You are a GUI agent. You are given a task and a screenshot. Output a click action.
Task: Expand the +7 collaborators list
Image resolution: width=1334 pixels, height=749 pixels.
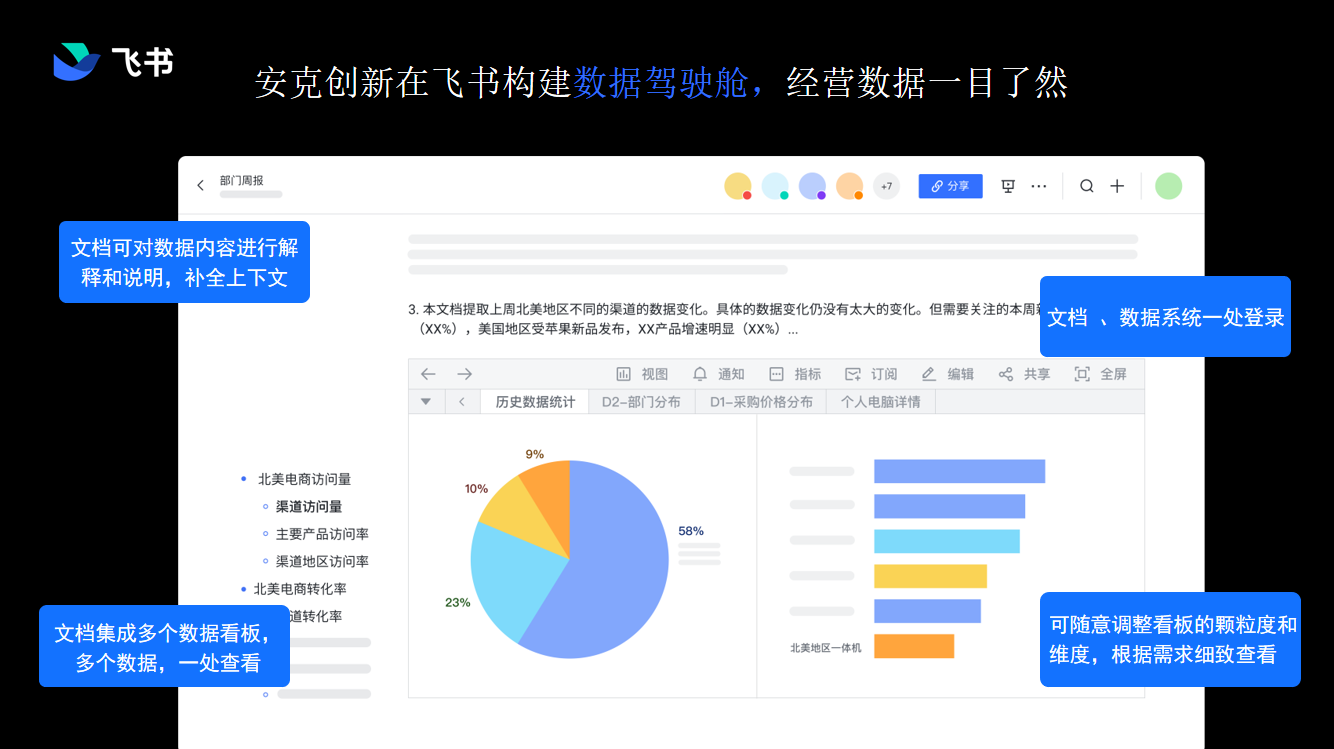tap(886, 186)
